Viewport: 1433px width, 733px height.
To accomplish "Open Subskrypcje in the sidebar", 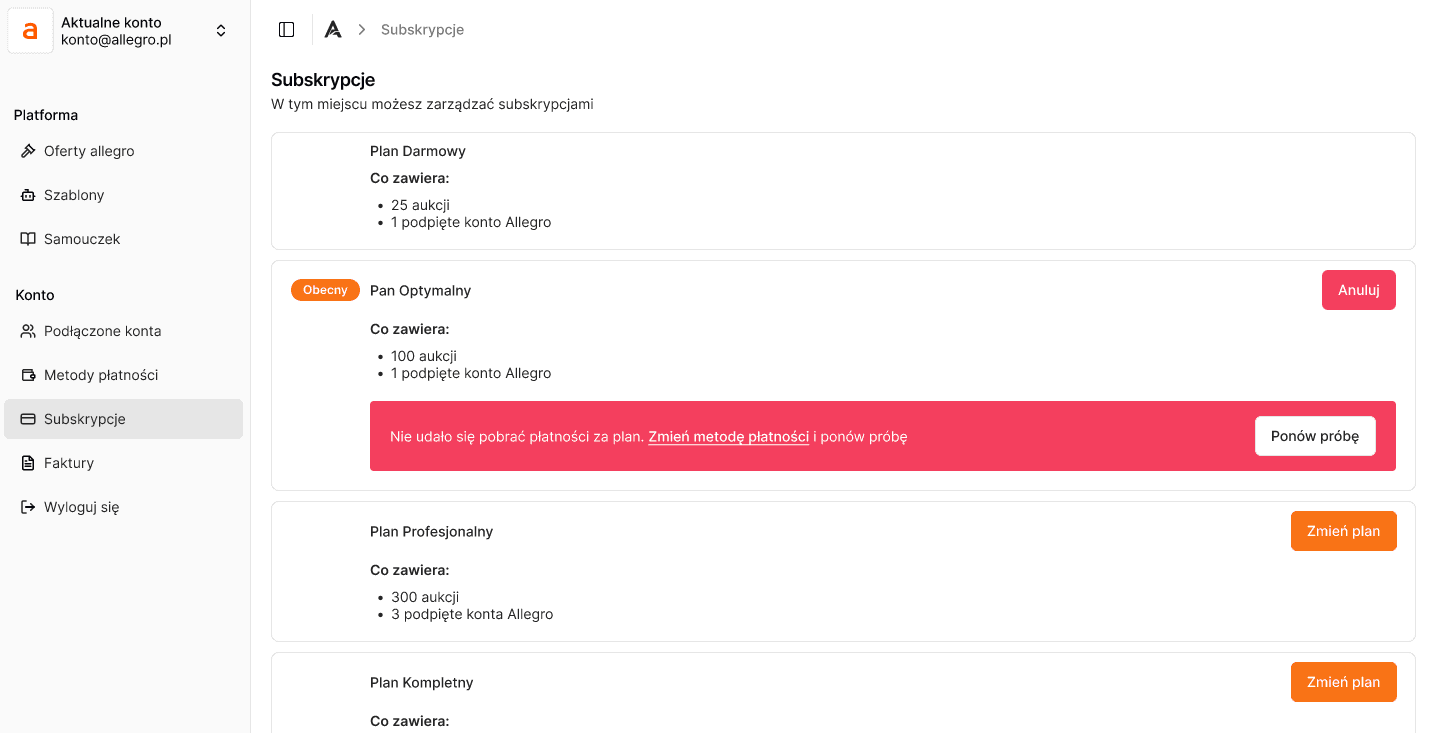I will point(85,419).
